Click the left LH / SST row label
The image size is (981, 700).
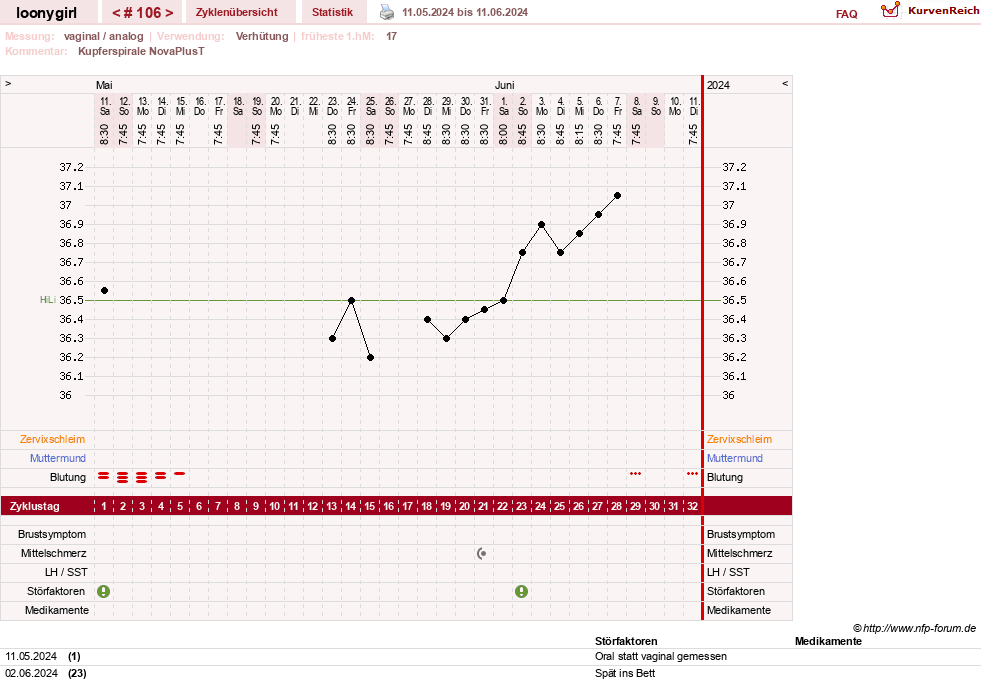pyautogui.click(x=66, y=572)
